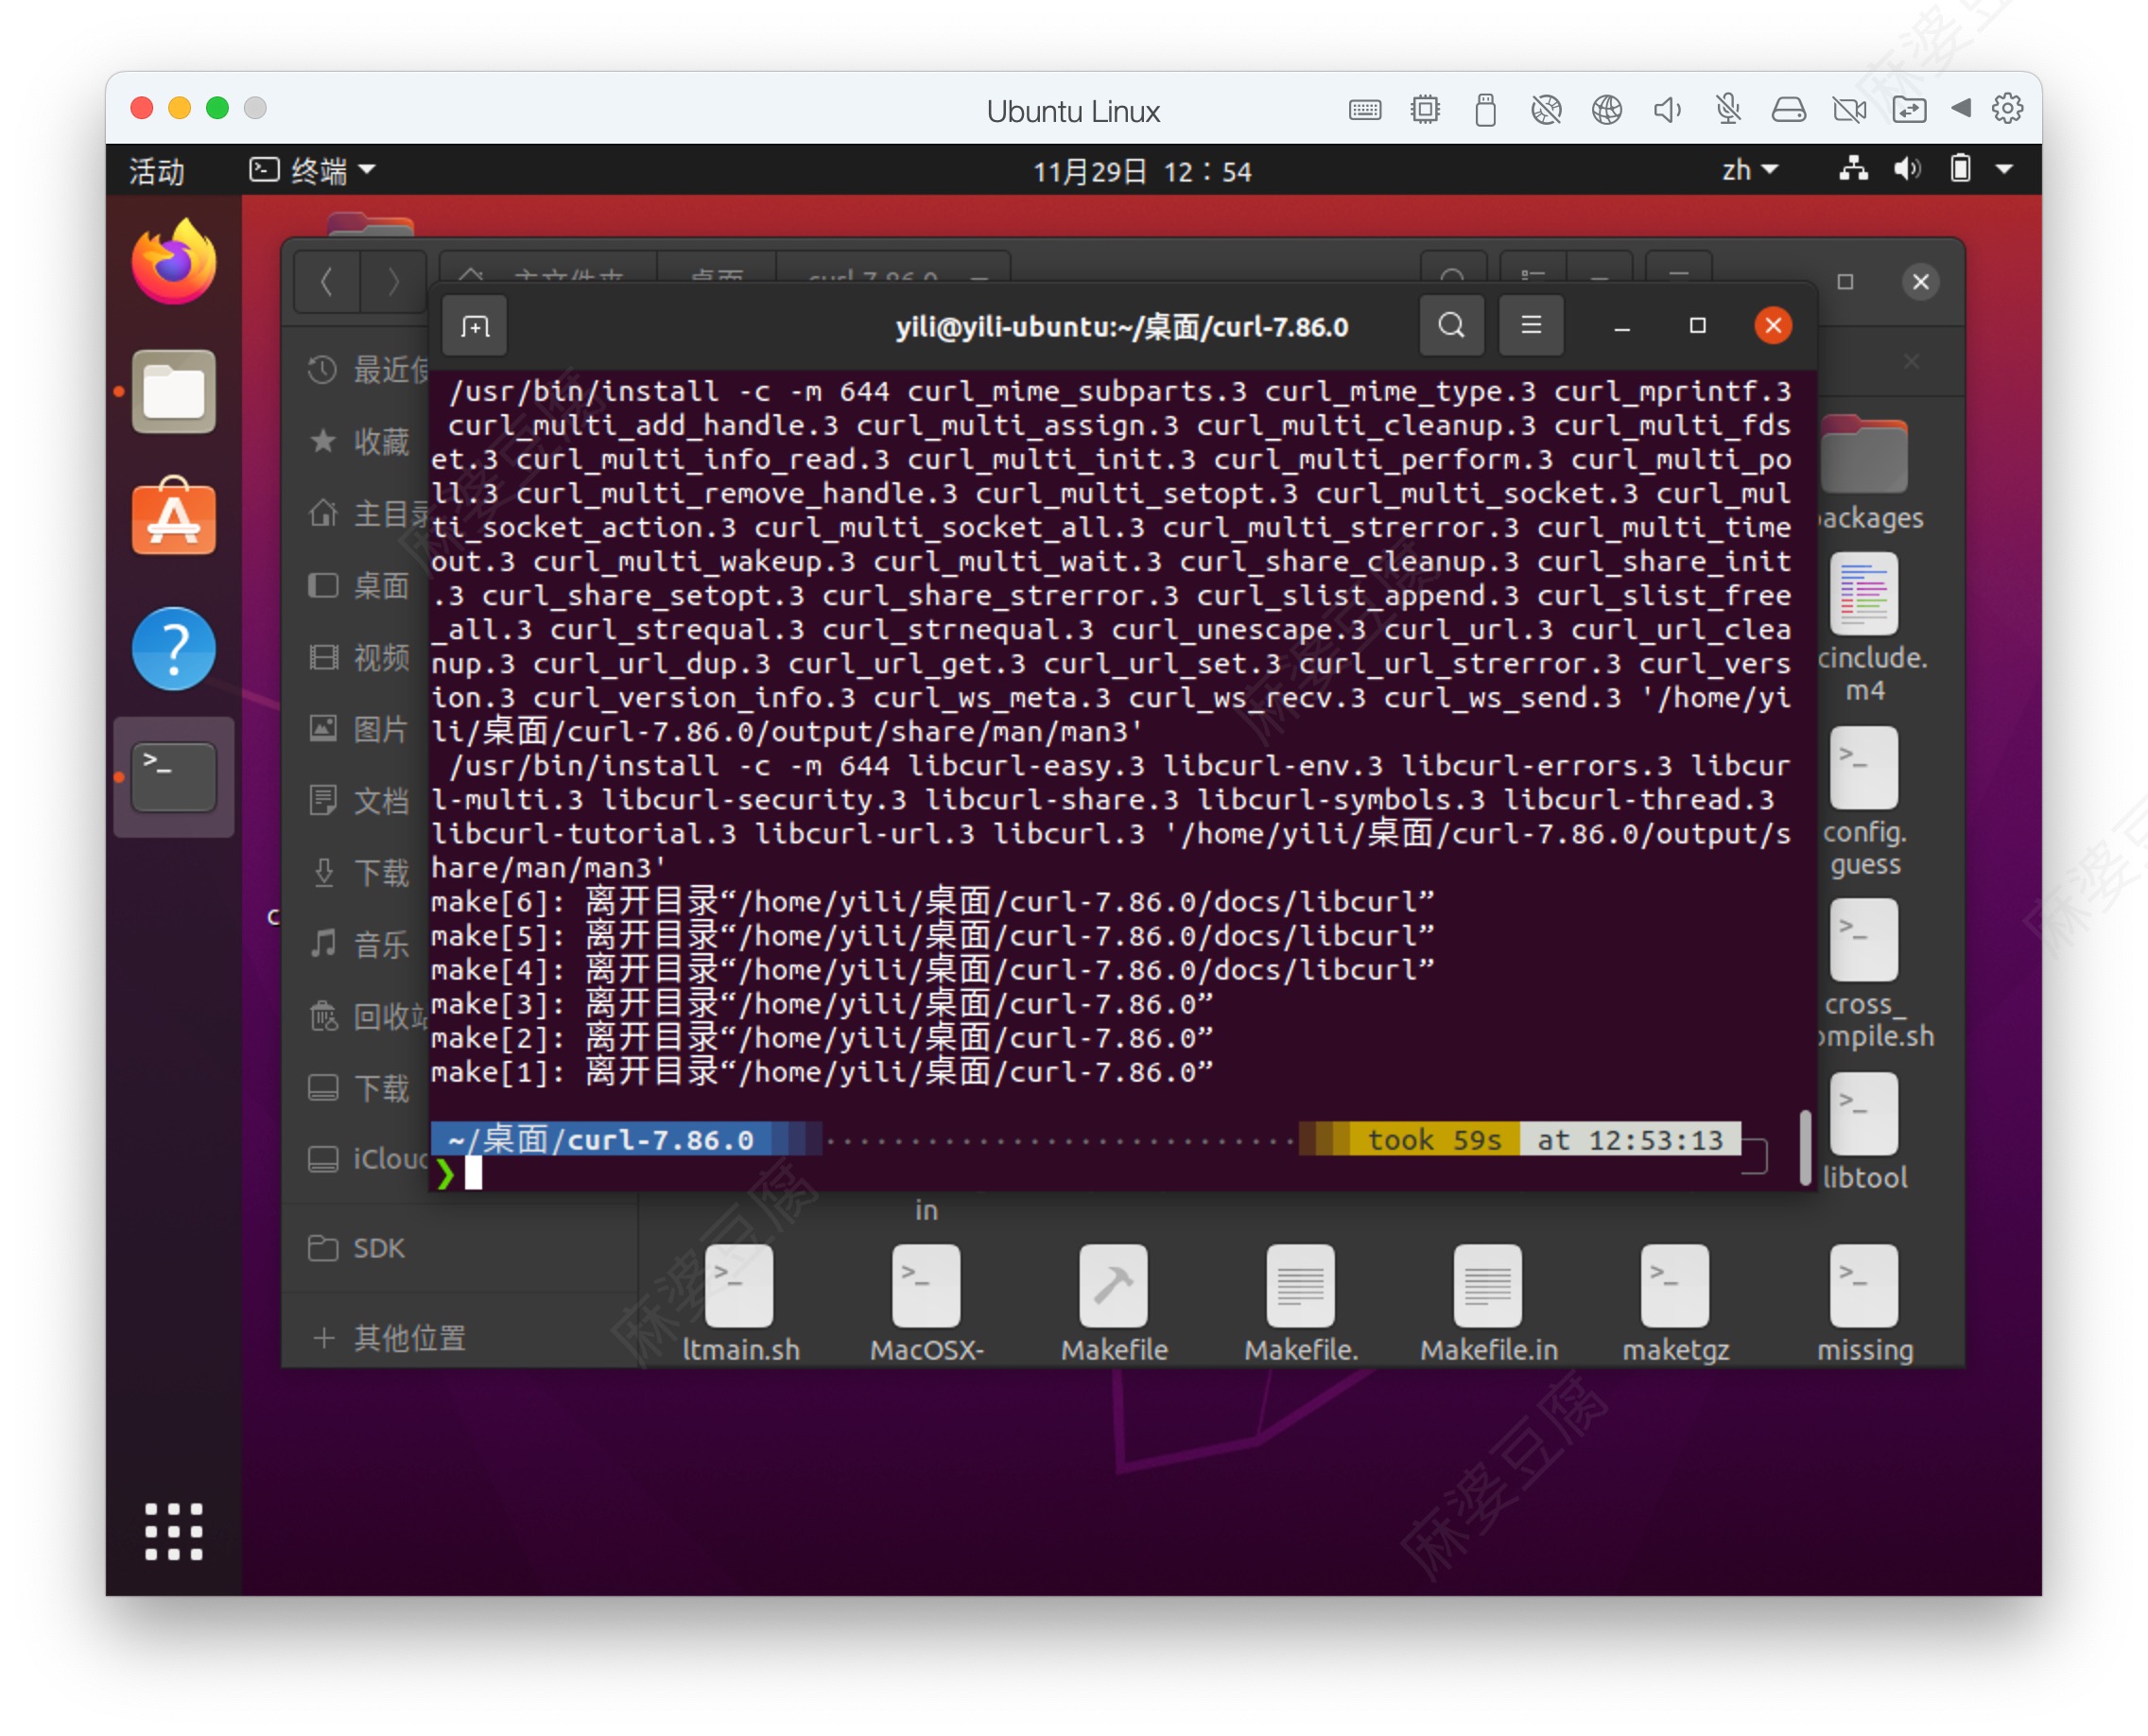Click the Ubuntu network status icon
The image size is (2148, 1736).
pos(1853,169)
